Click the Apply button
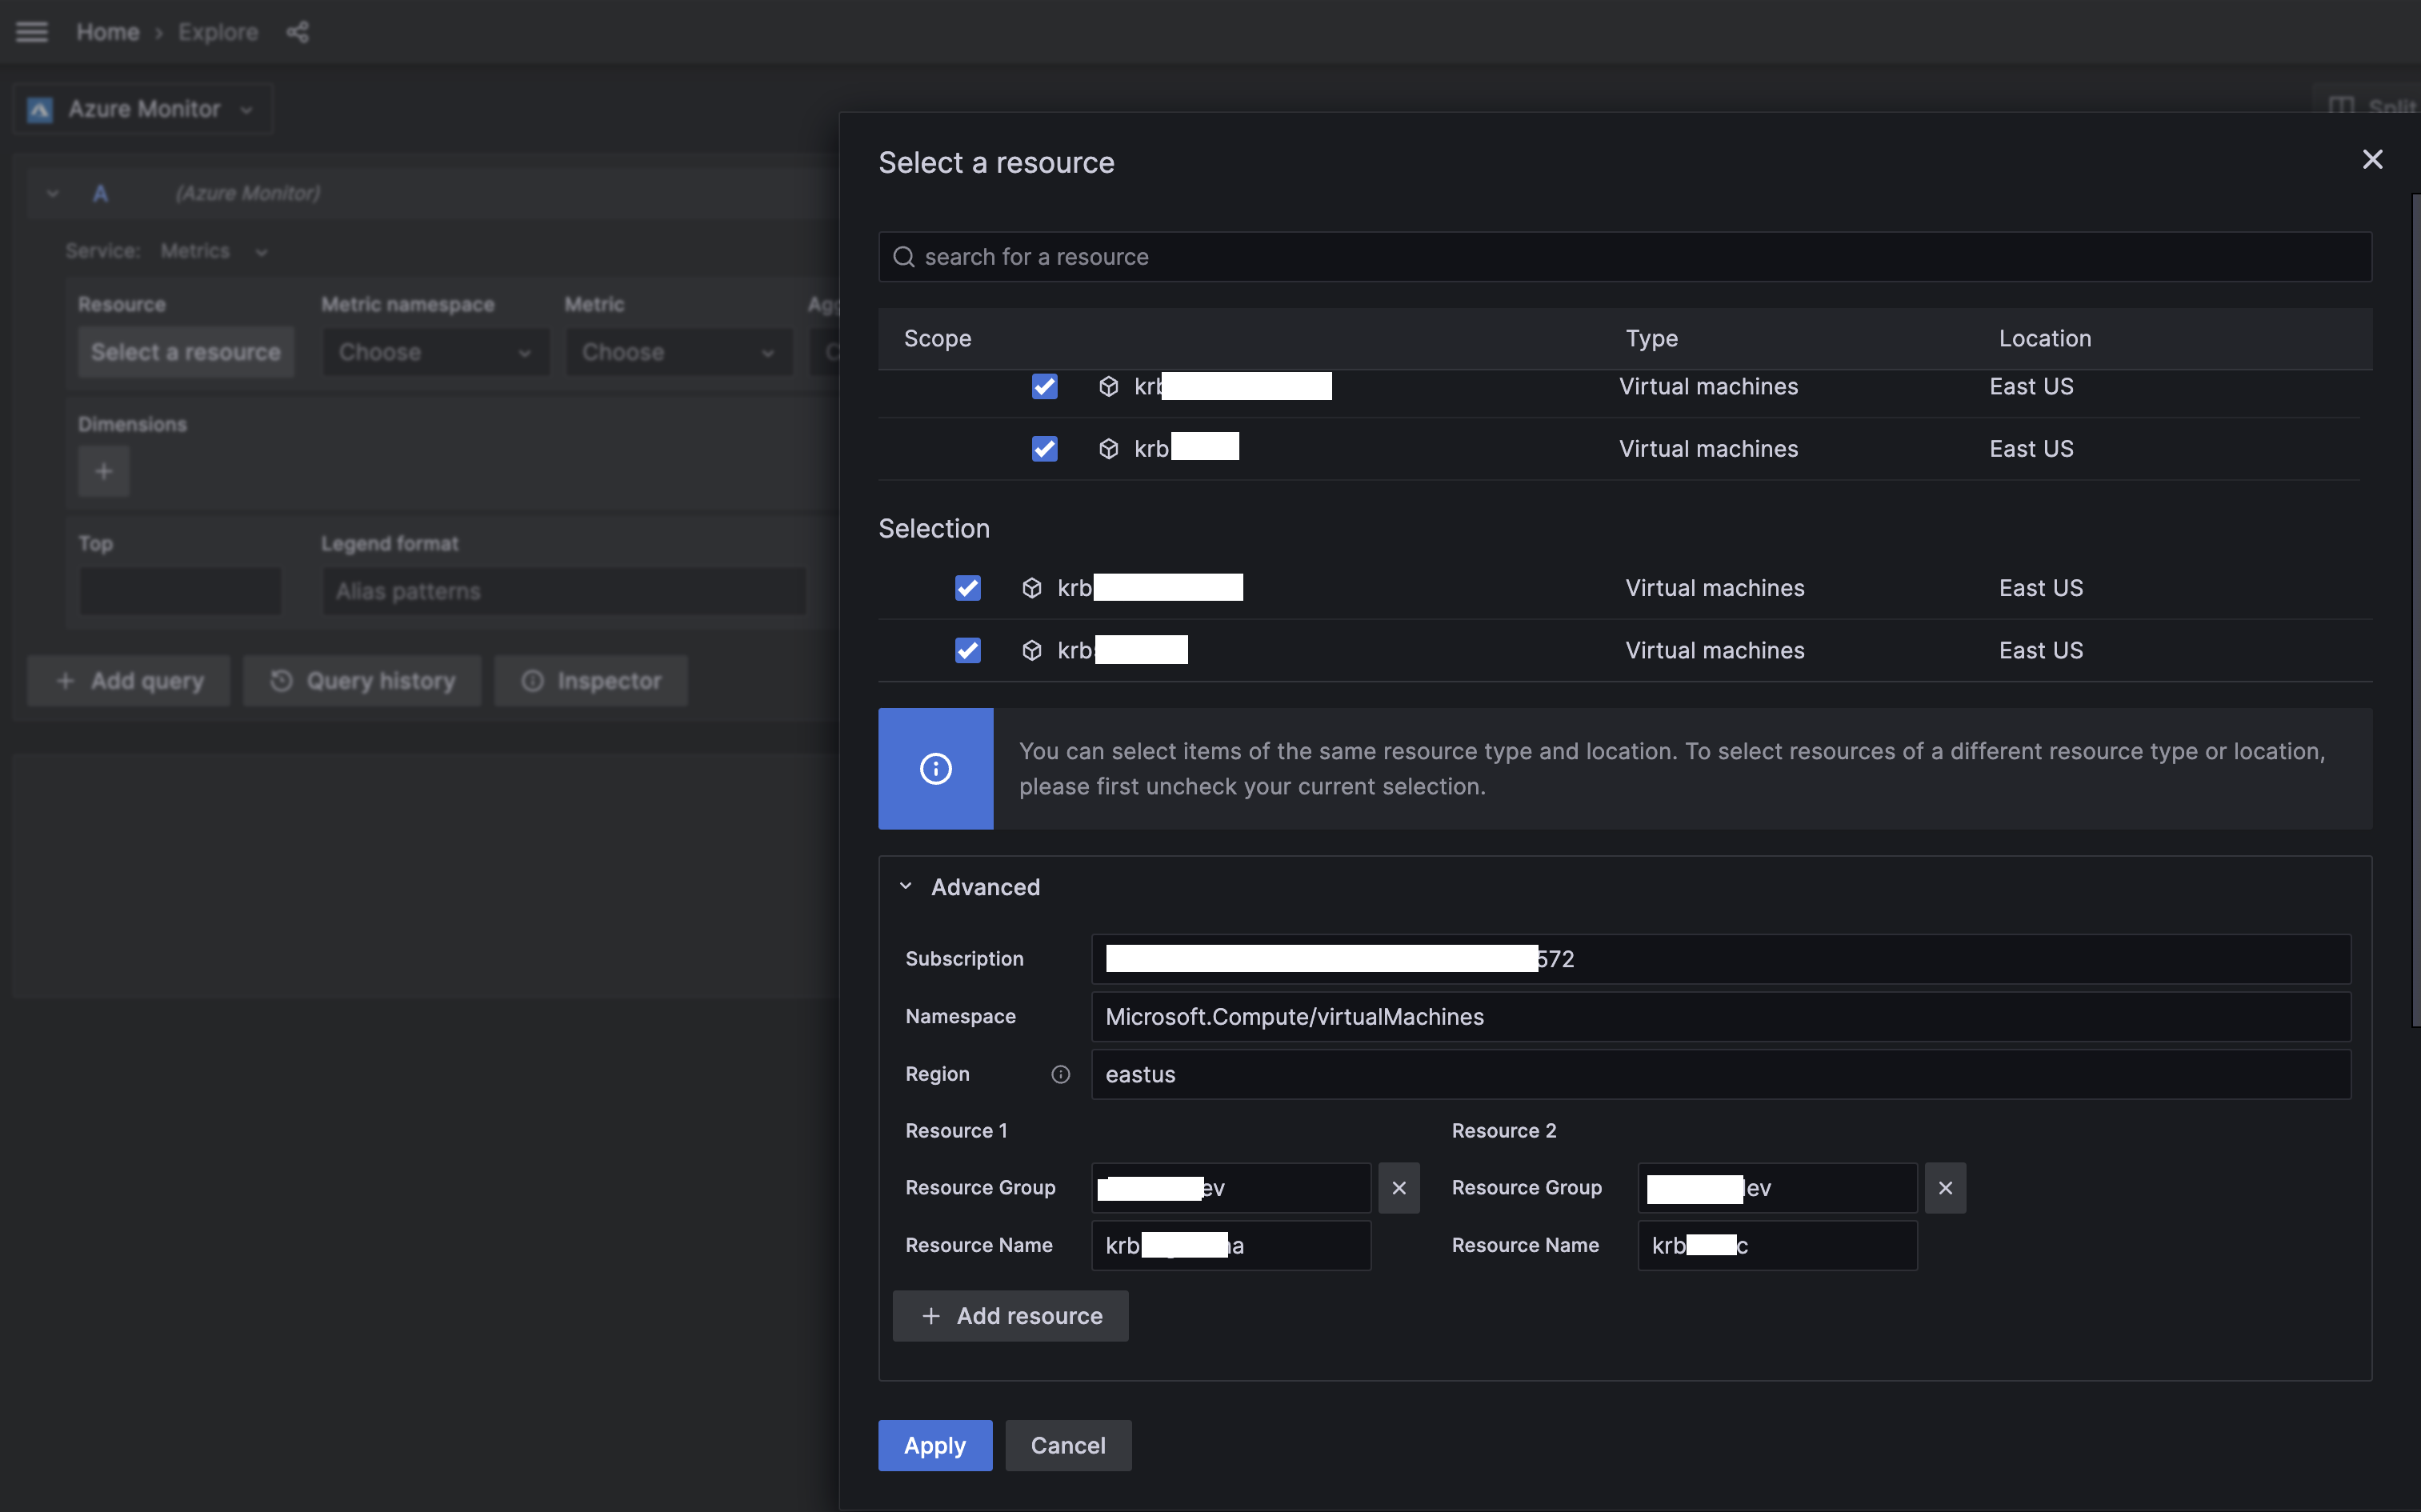 coord(934,1445)
